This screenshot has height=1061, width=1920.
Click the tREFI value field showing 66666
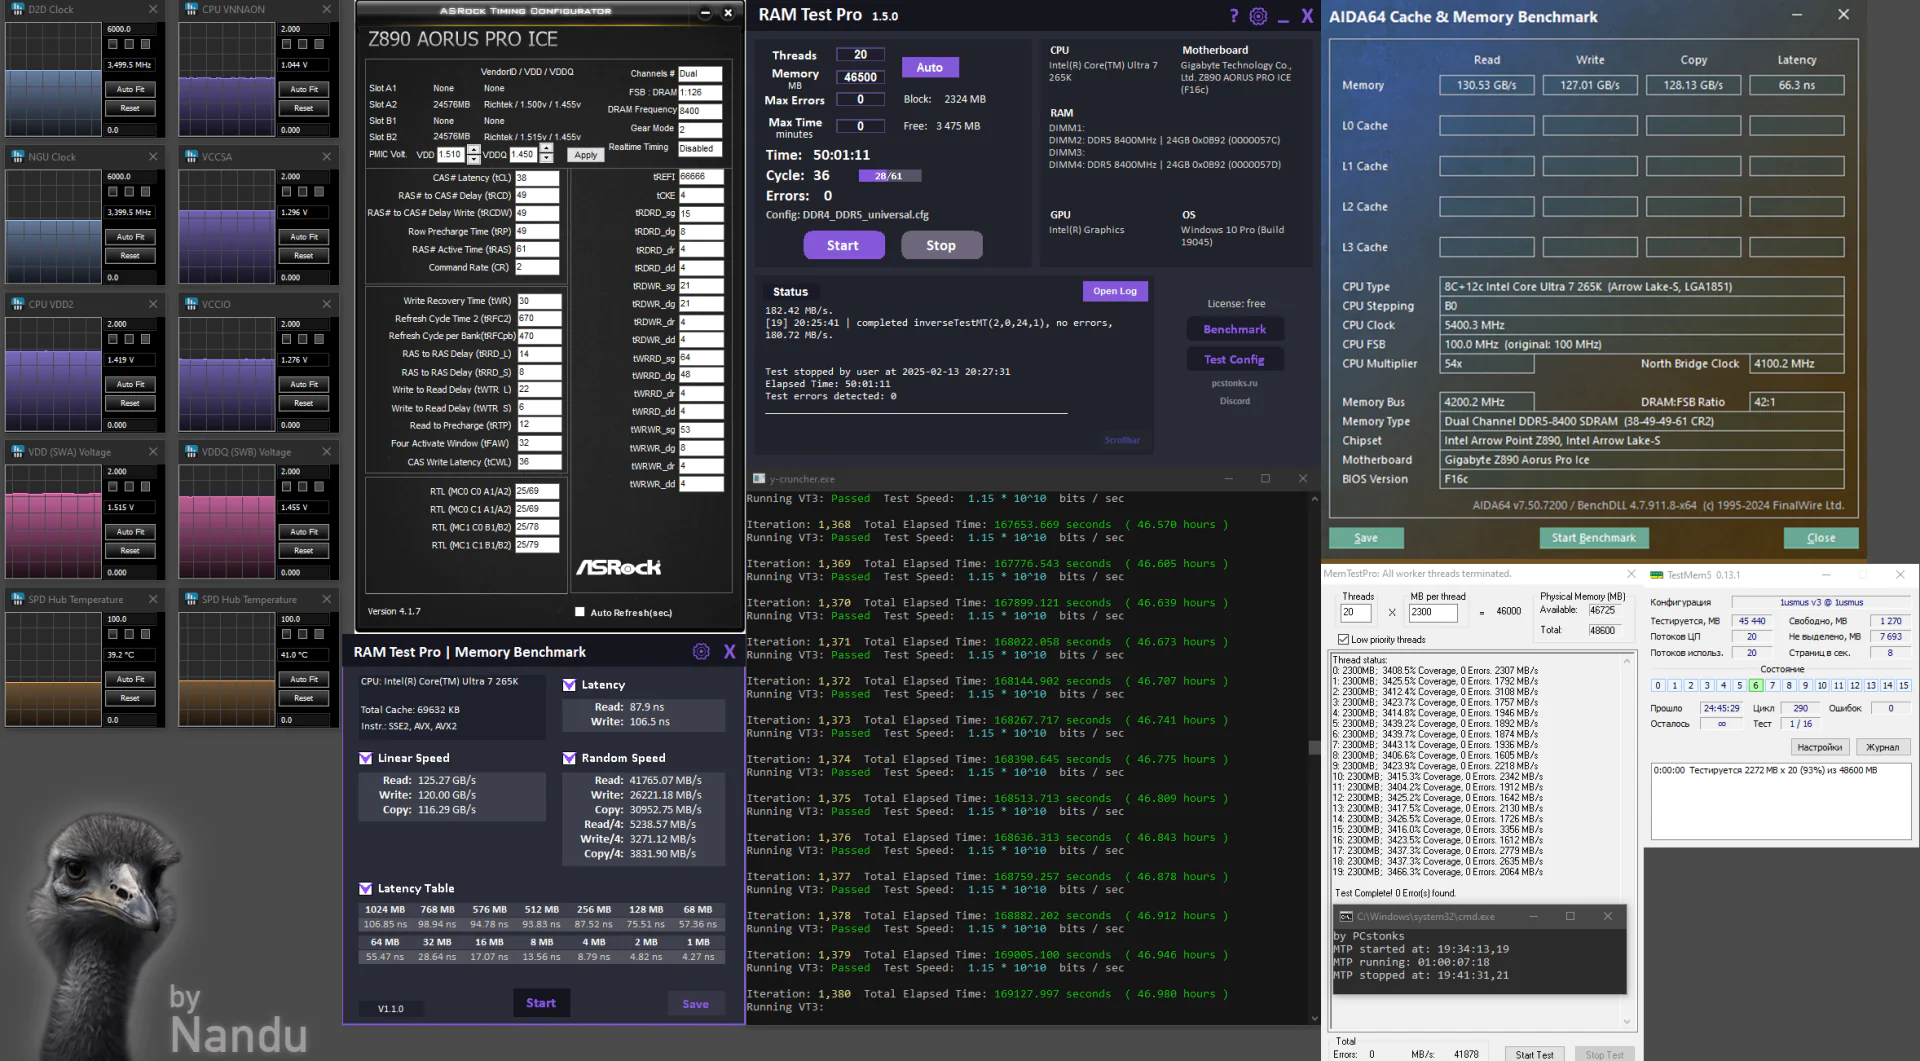click(701, 176)
